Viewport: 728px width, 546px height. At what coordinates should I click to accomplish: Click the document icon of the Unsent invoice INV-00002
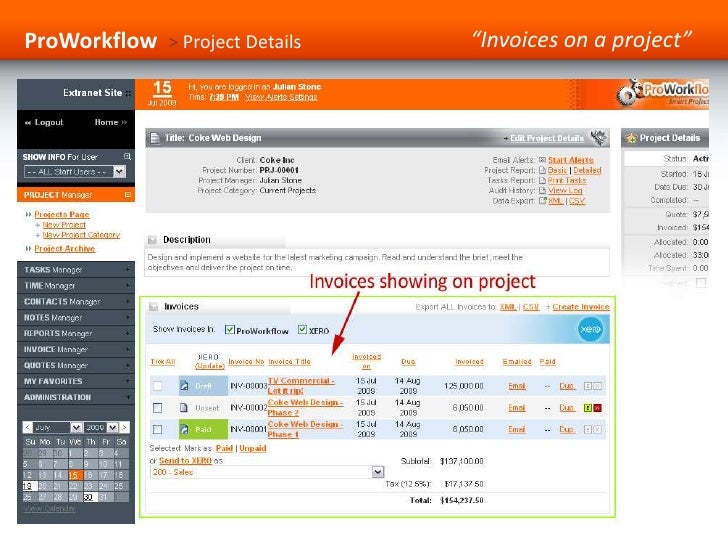[184, 408]
